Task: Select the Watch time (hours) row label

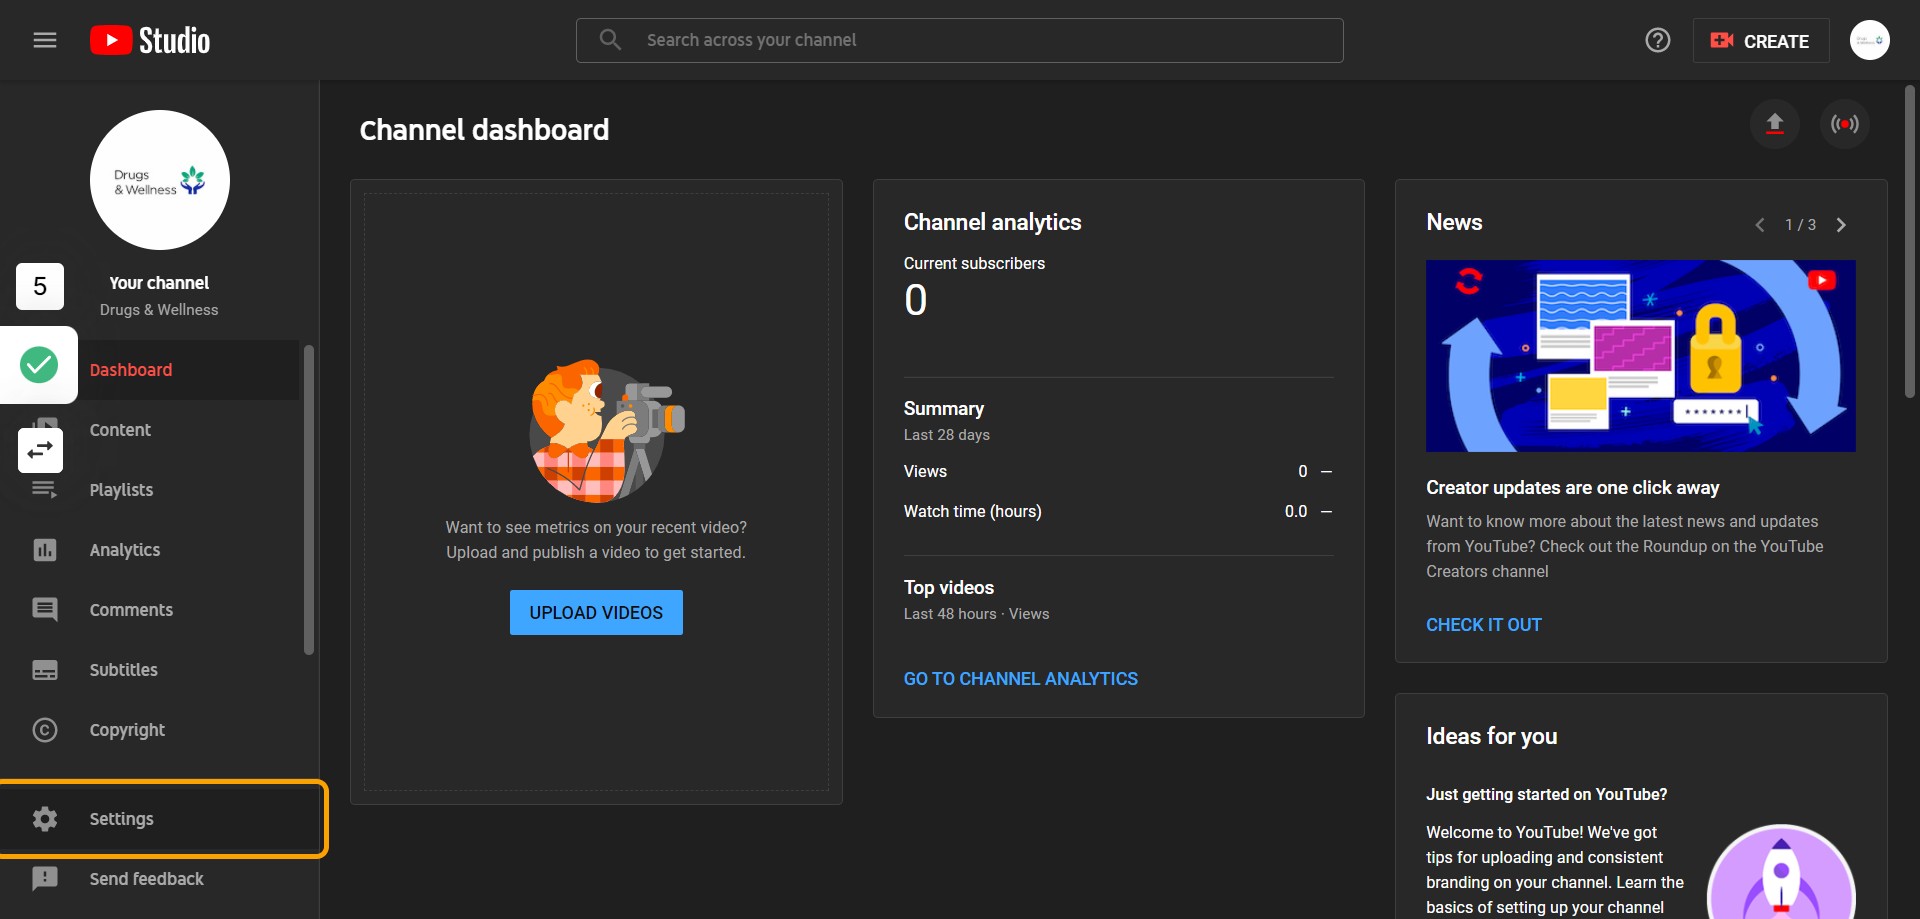Action: pyautogui.click(x=973, y=511)
